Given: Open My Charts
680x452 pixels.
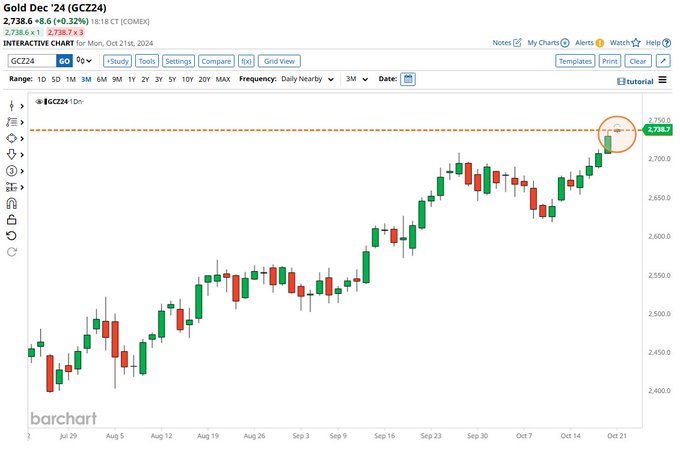Looking at the screenshot, I should (548, 43).
